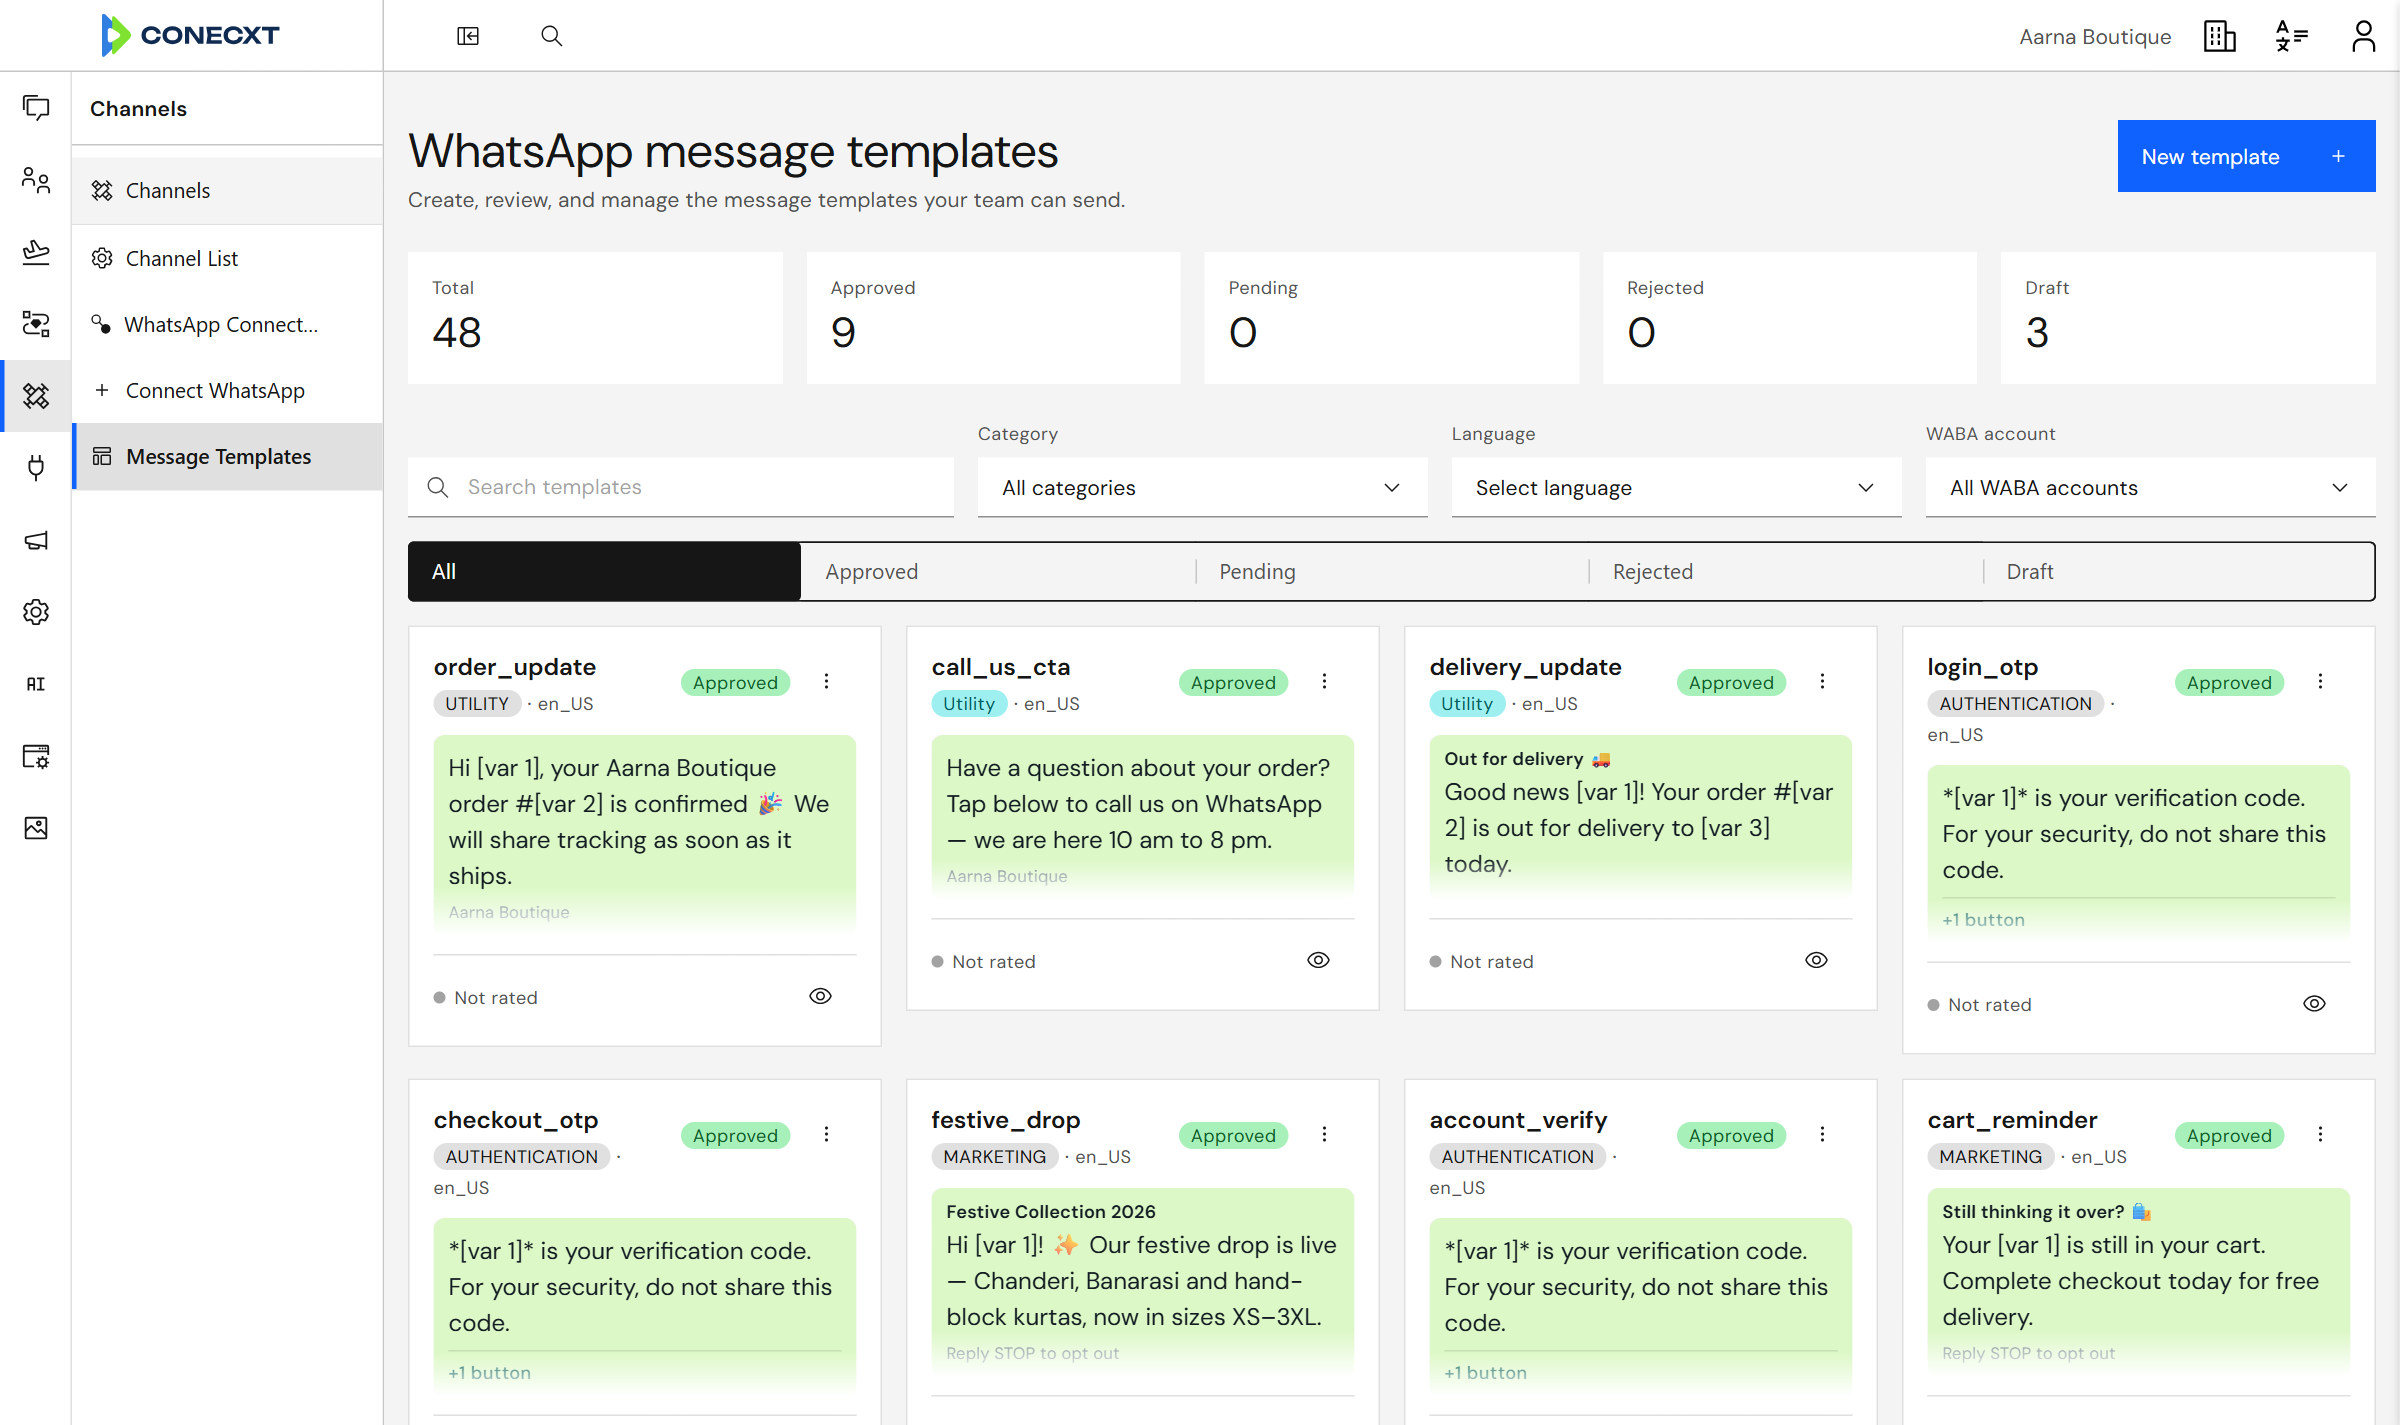This screenshot has width=2400, height=1425.
Task: Open the user profile icon
Action: [x=2363, y=36]
